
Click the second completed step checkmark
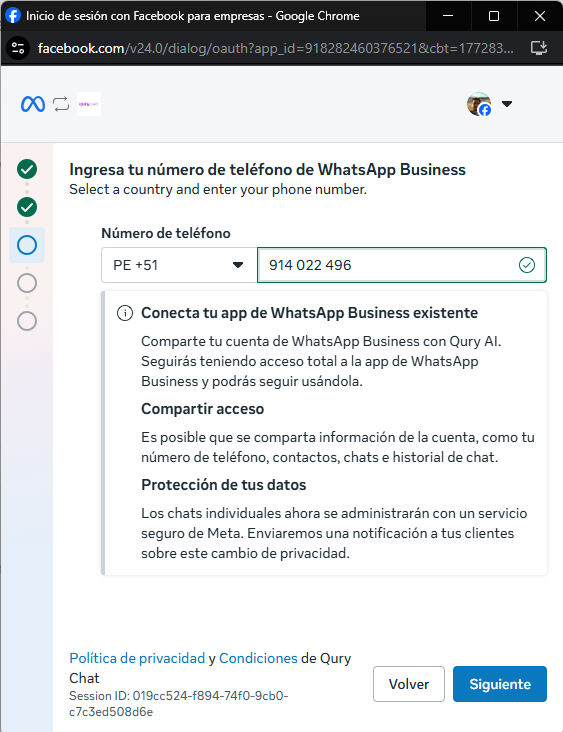click(27, 207)
